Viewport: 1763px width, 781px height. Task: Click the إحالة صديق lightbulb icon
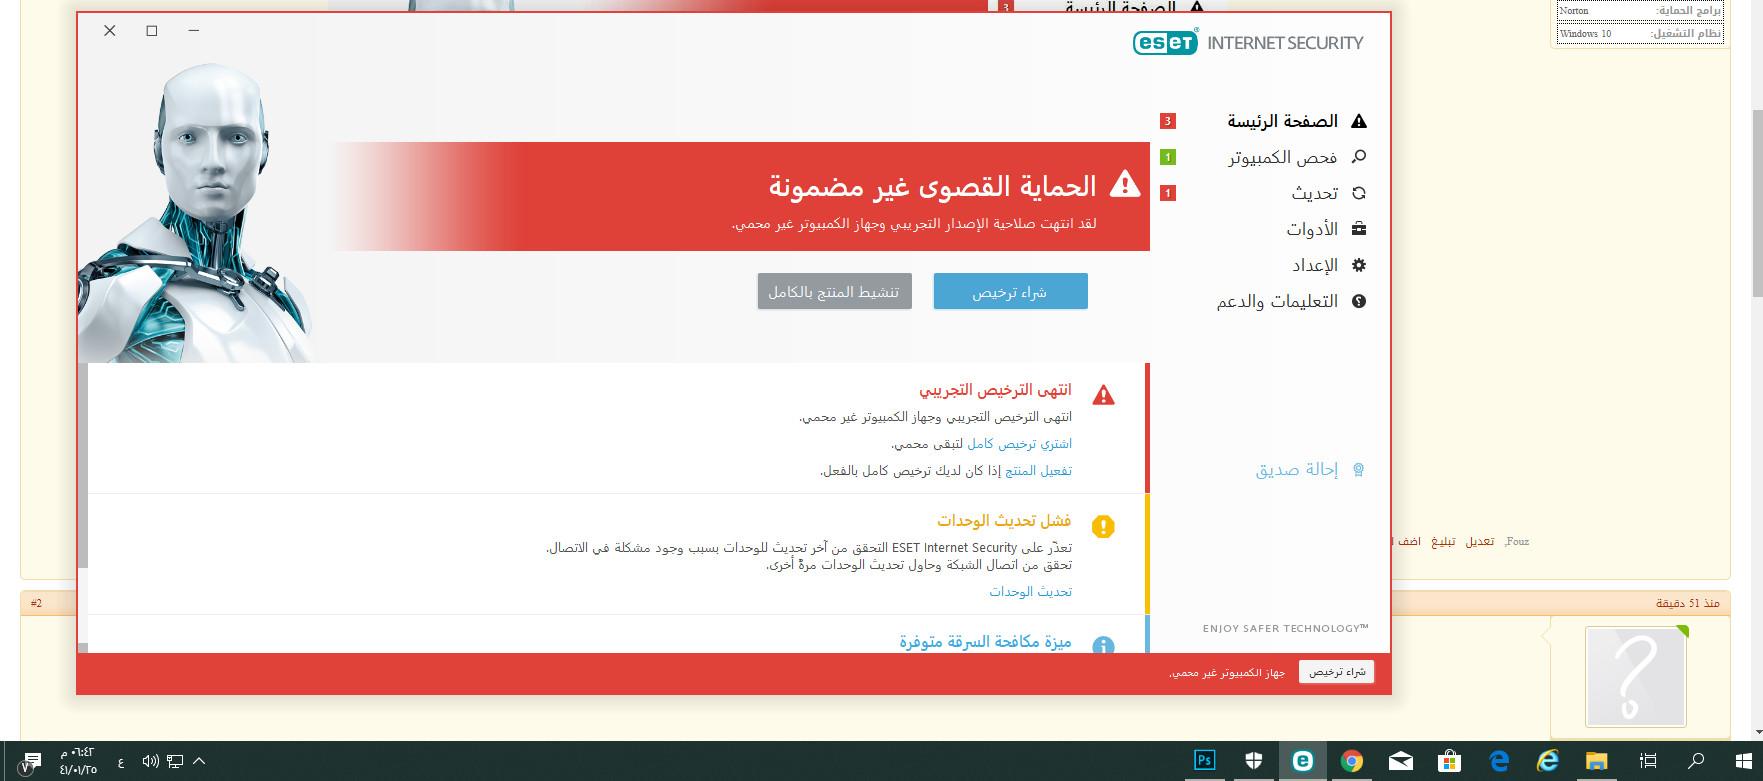tap(1358, 469)
